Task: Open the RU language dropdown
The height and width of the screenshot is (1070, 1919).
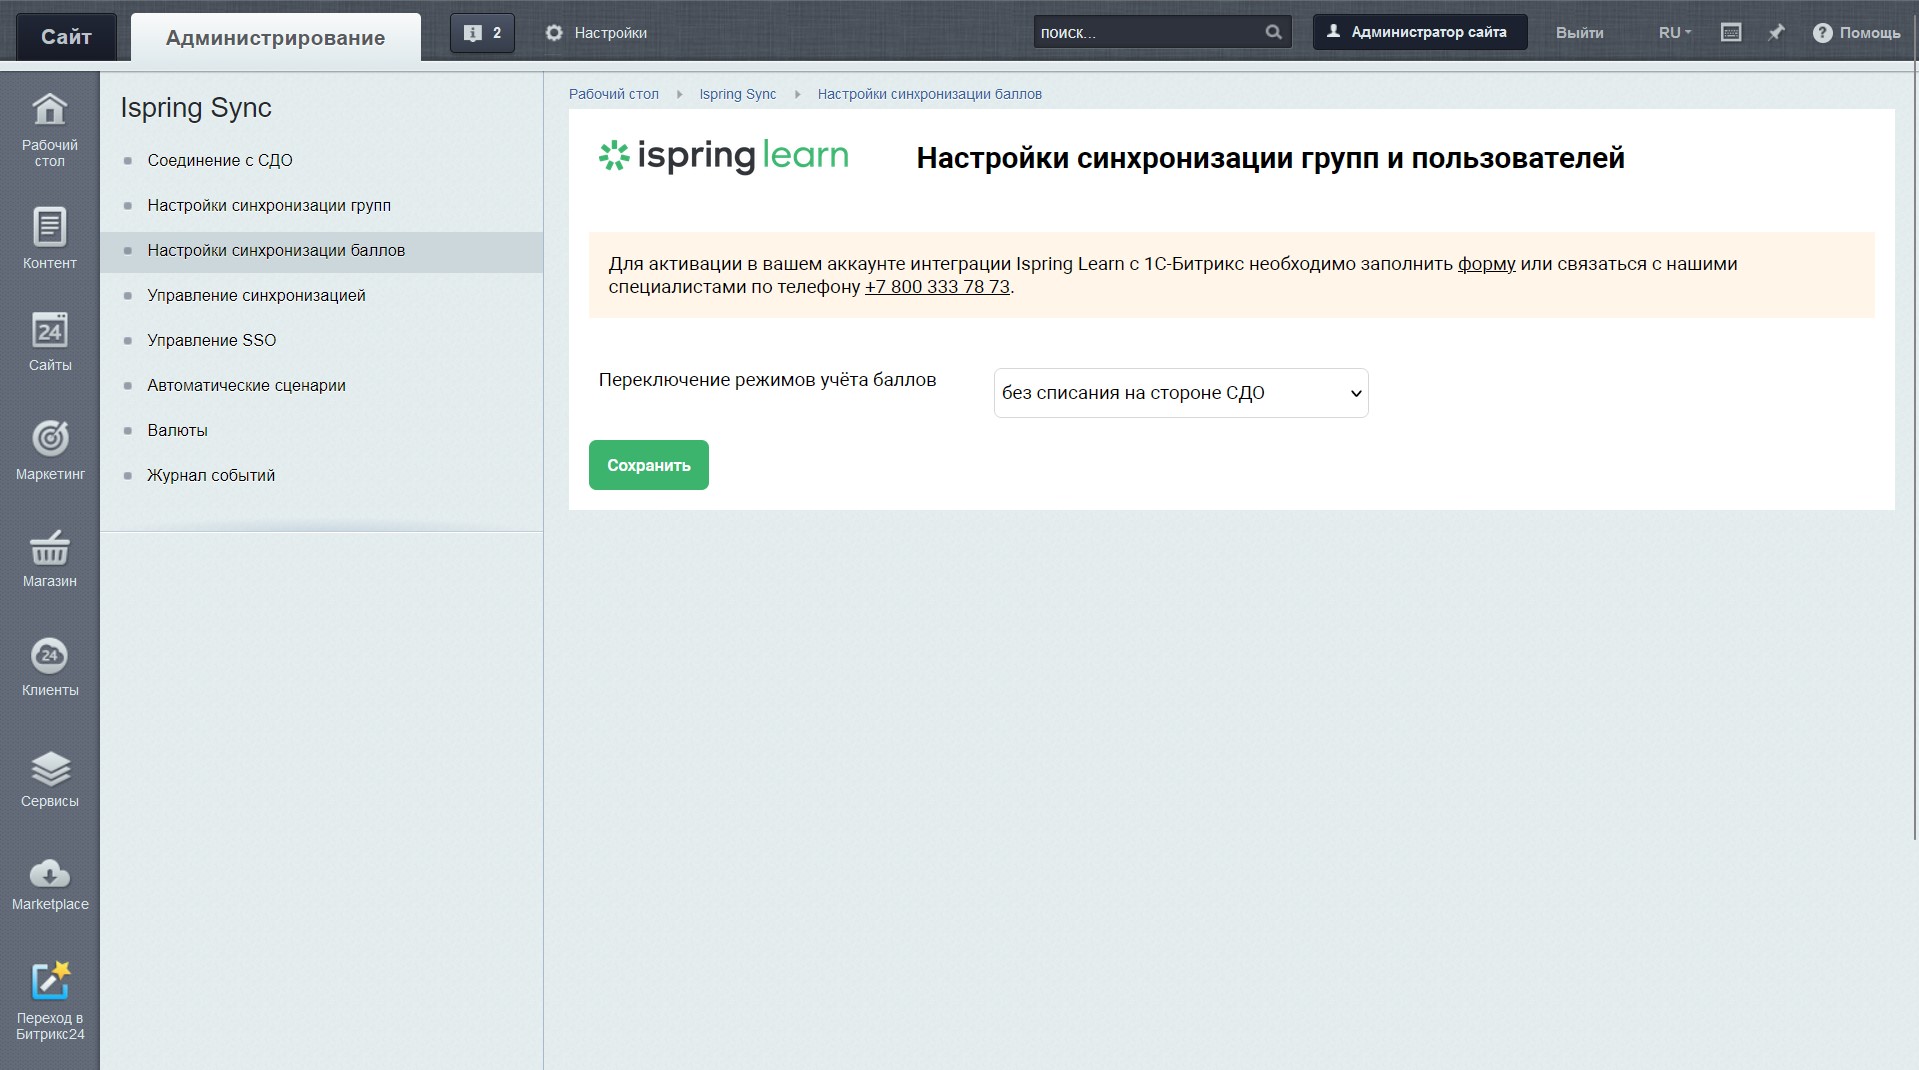Action: coord(1674,33)
